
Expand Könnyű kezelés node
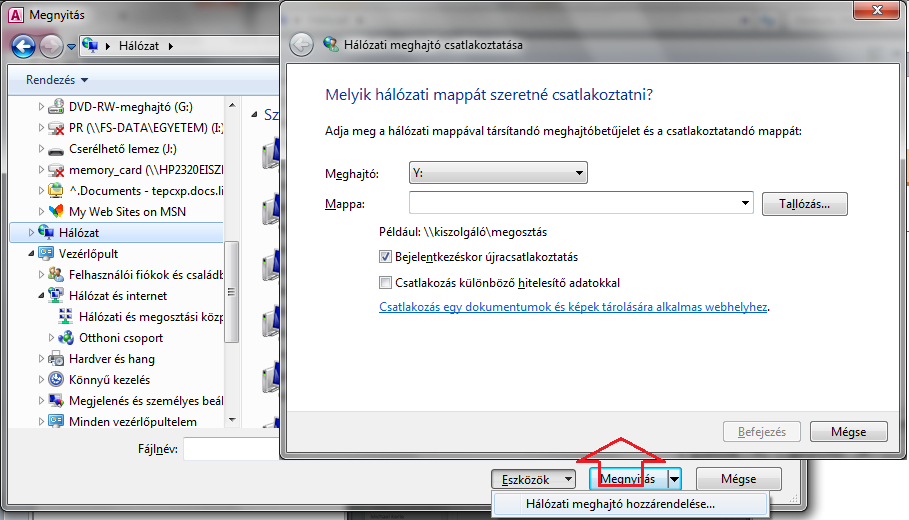click(41, 380)
